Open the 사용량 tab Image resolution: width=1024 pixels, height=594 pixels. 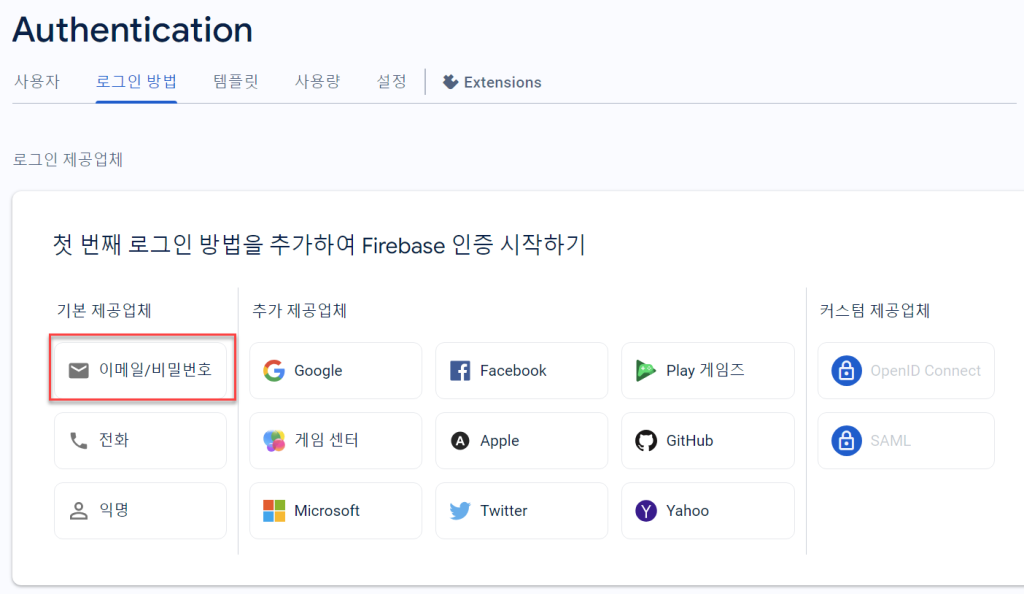[x=317, y=82]
